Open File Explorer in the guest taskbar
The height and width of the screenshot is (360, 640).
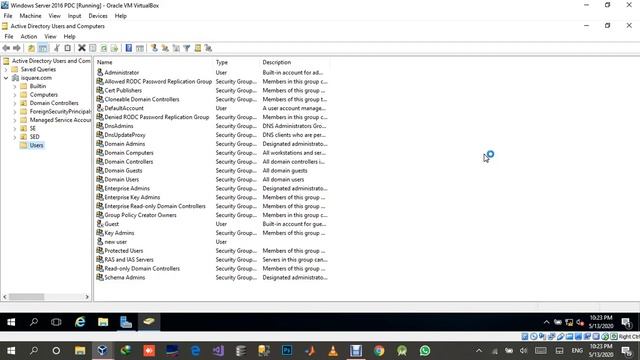[x=103, y=322]
